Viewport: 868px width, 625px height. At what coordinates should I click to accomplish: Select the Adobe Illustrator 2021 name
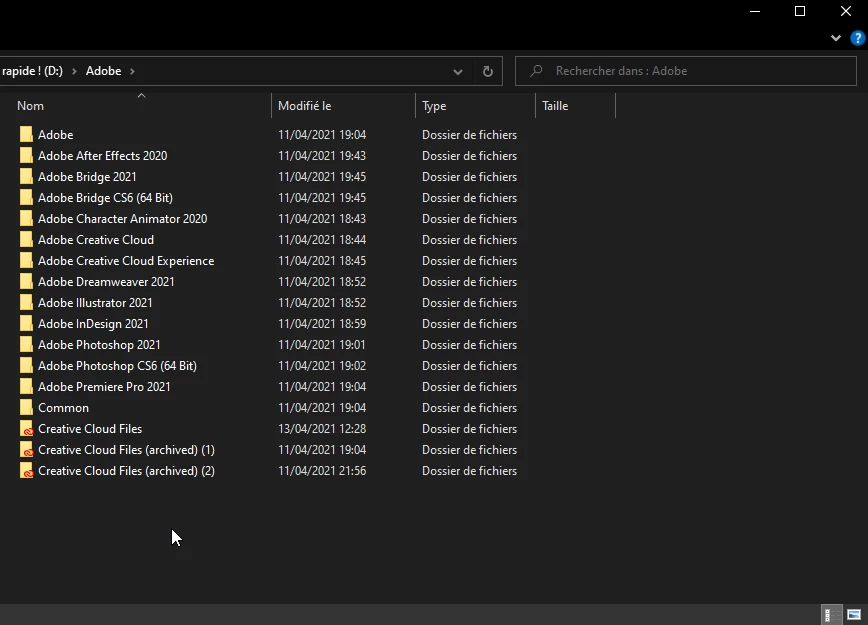pyautogui.click(x=95, y=303)
